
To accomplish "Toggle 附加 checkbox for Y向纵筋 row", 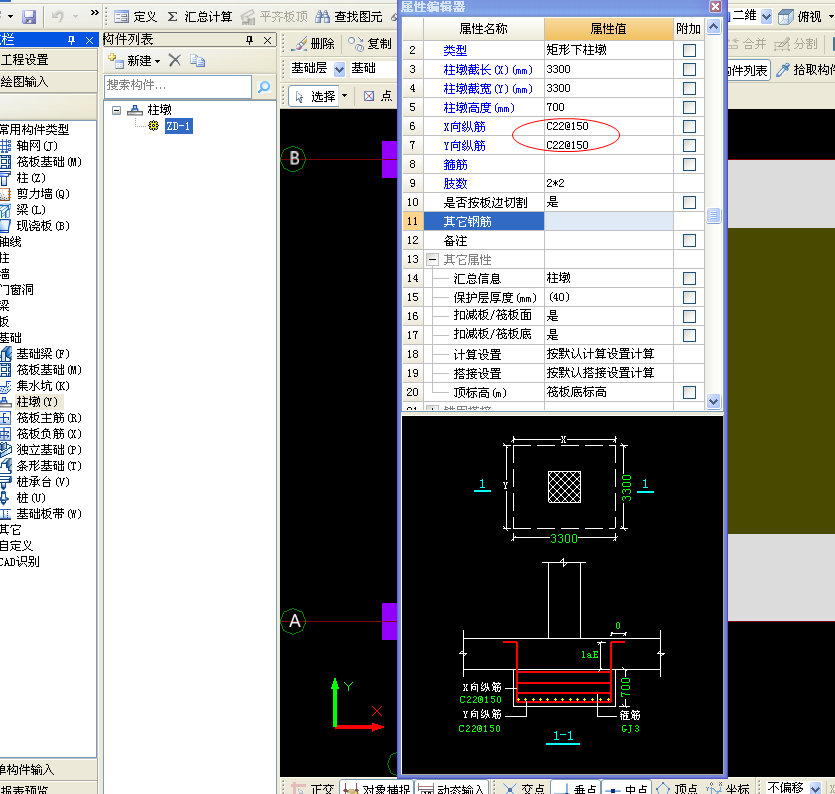I will tap(689, 145).
